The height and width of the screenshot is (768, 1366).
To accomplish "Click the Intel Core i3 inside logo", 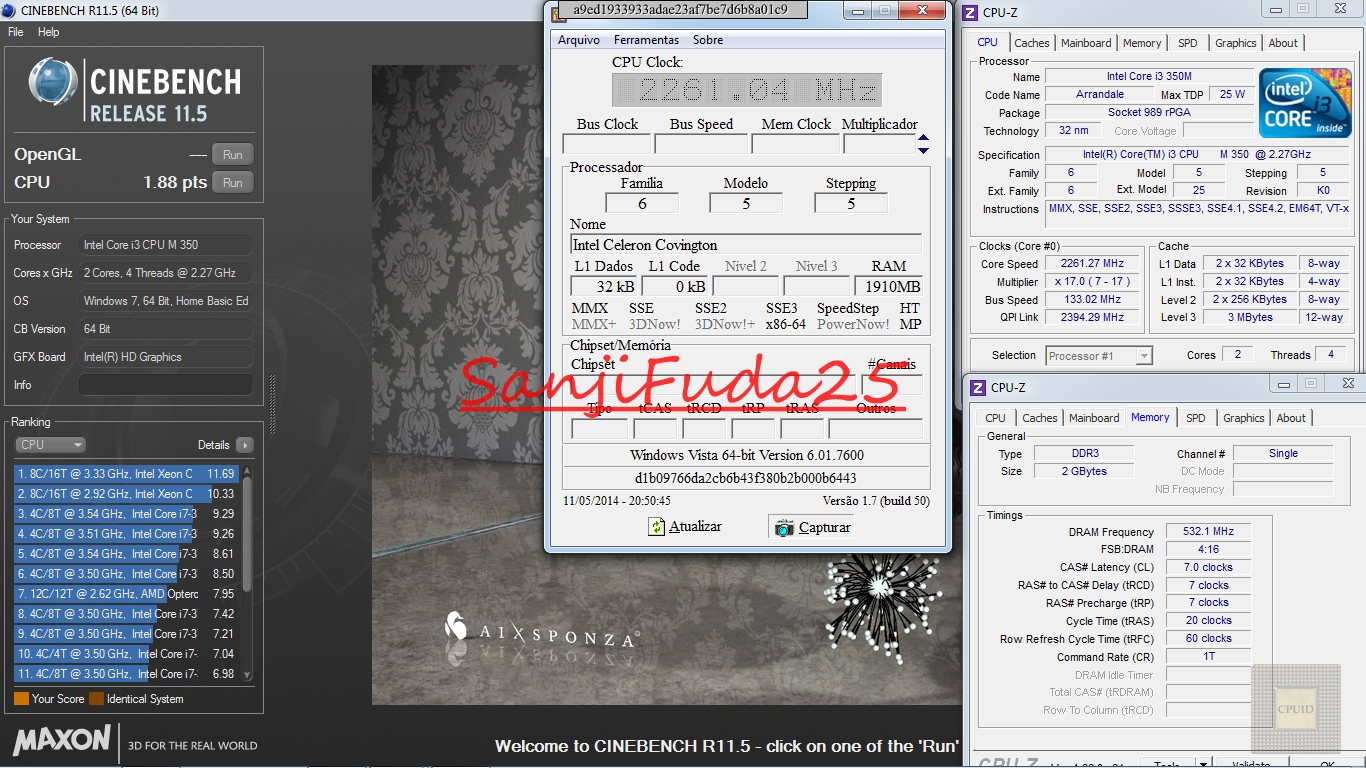I will [1305, 103].
